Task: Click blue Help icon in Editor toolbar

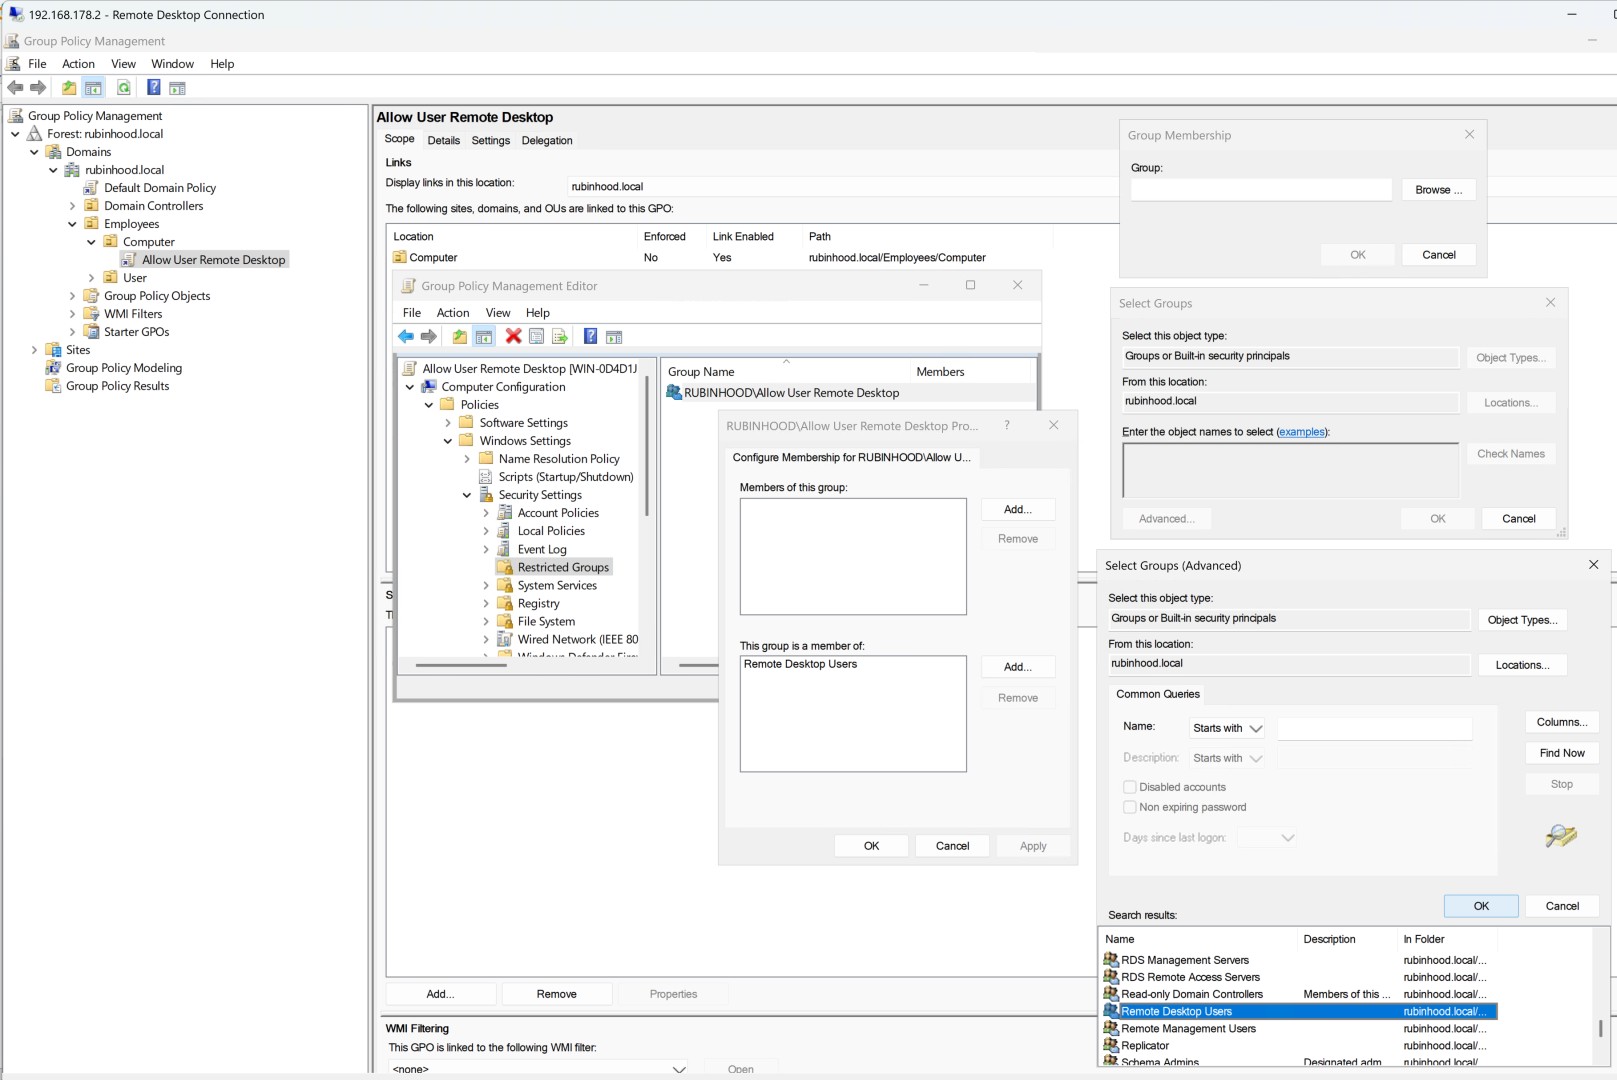Action: click(x=590, y=337)
